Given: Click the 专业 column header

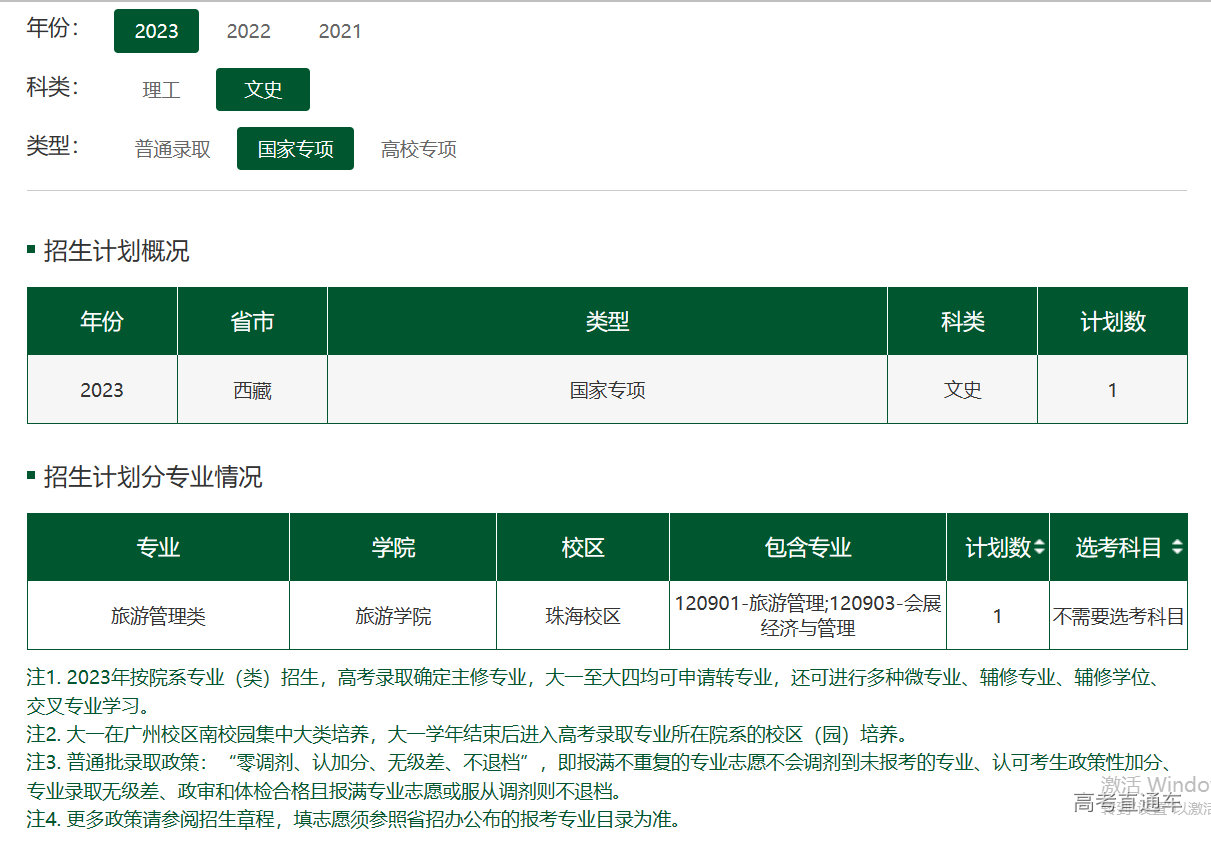Looking at the screenshot, I should [158, 548].
